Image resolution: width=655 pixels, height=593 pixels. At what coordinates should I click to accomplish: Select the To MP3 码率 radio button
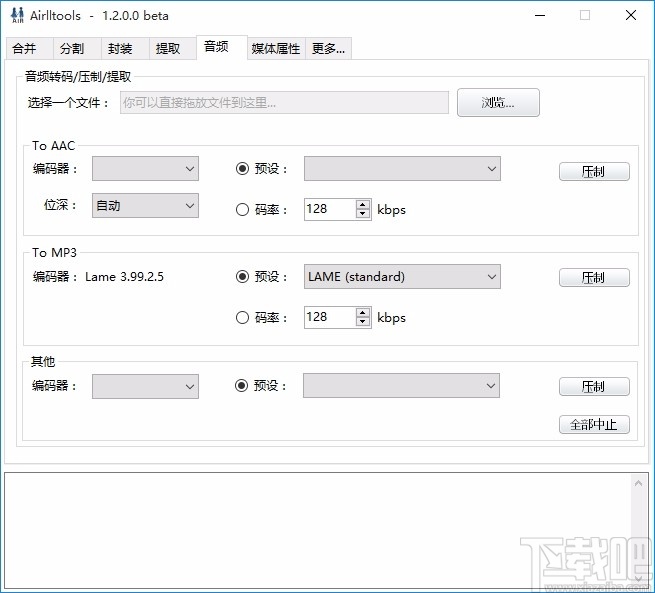point(242,317)
